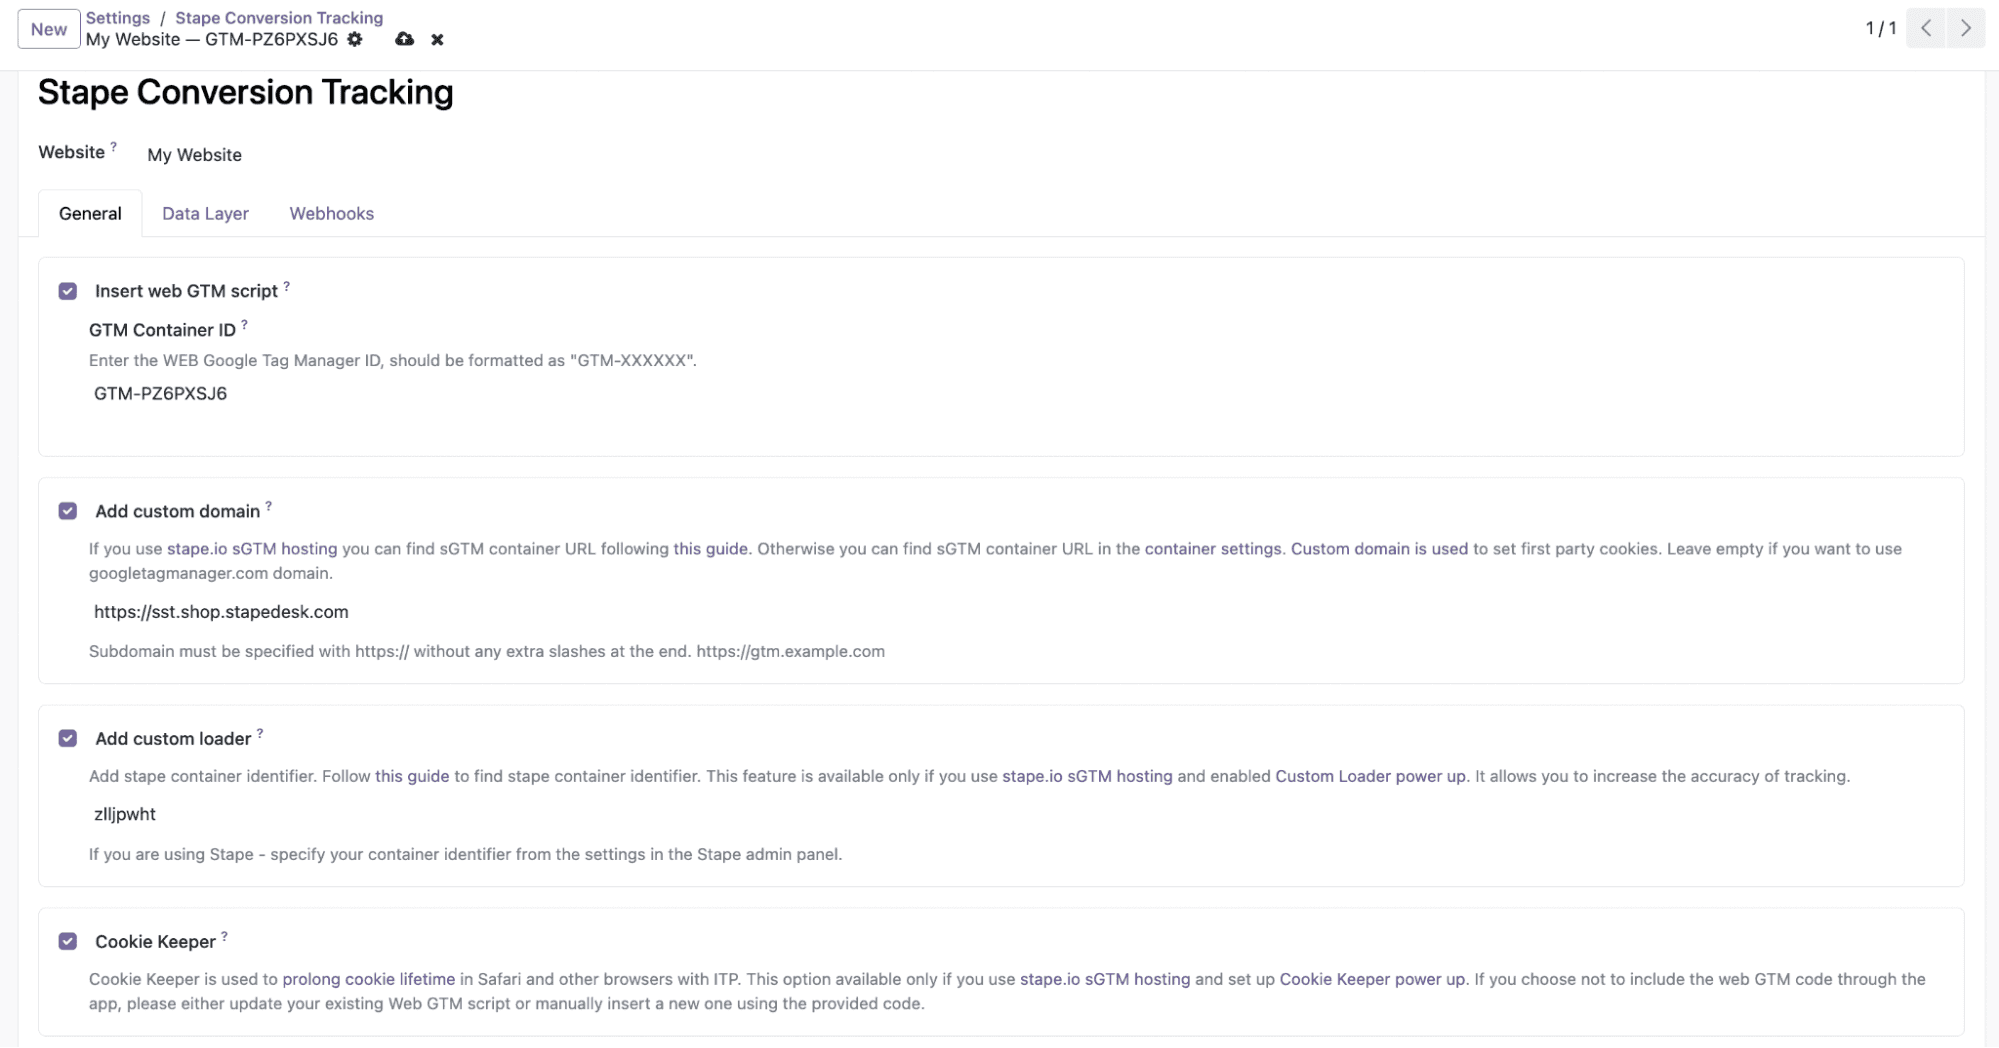Toggle the Cookie Keeper checkbox

(x=68, y=941)
